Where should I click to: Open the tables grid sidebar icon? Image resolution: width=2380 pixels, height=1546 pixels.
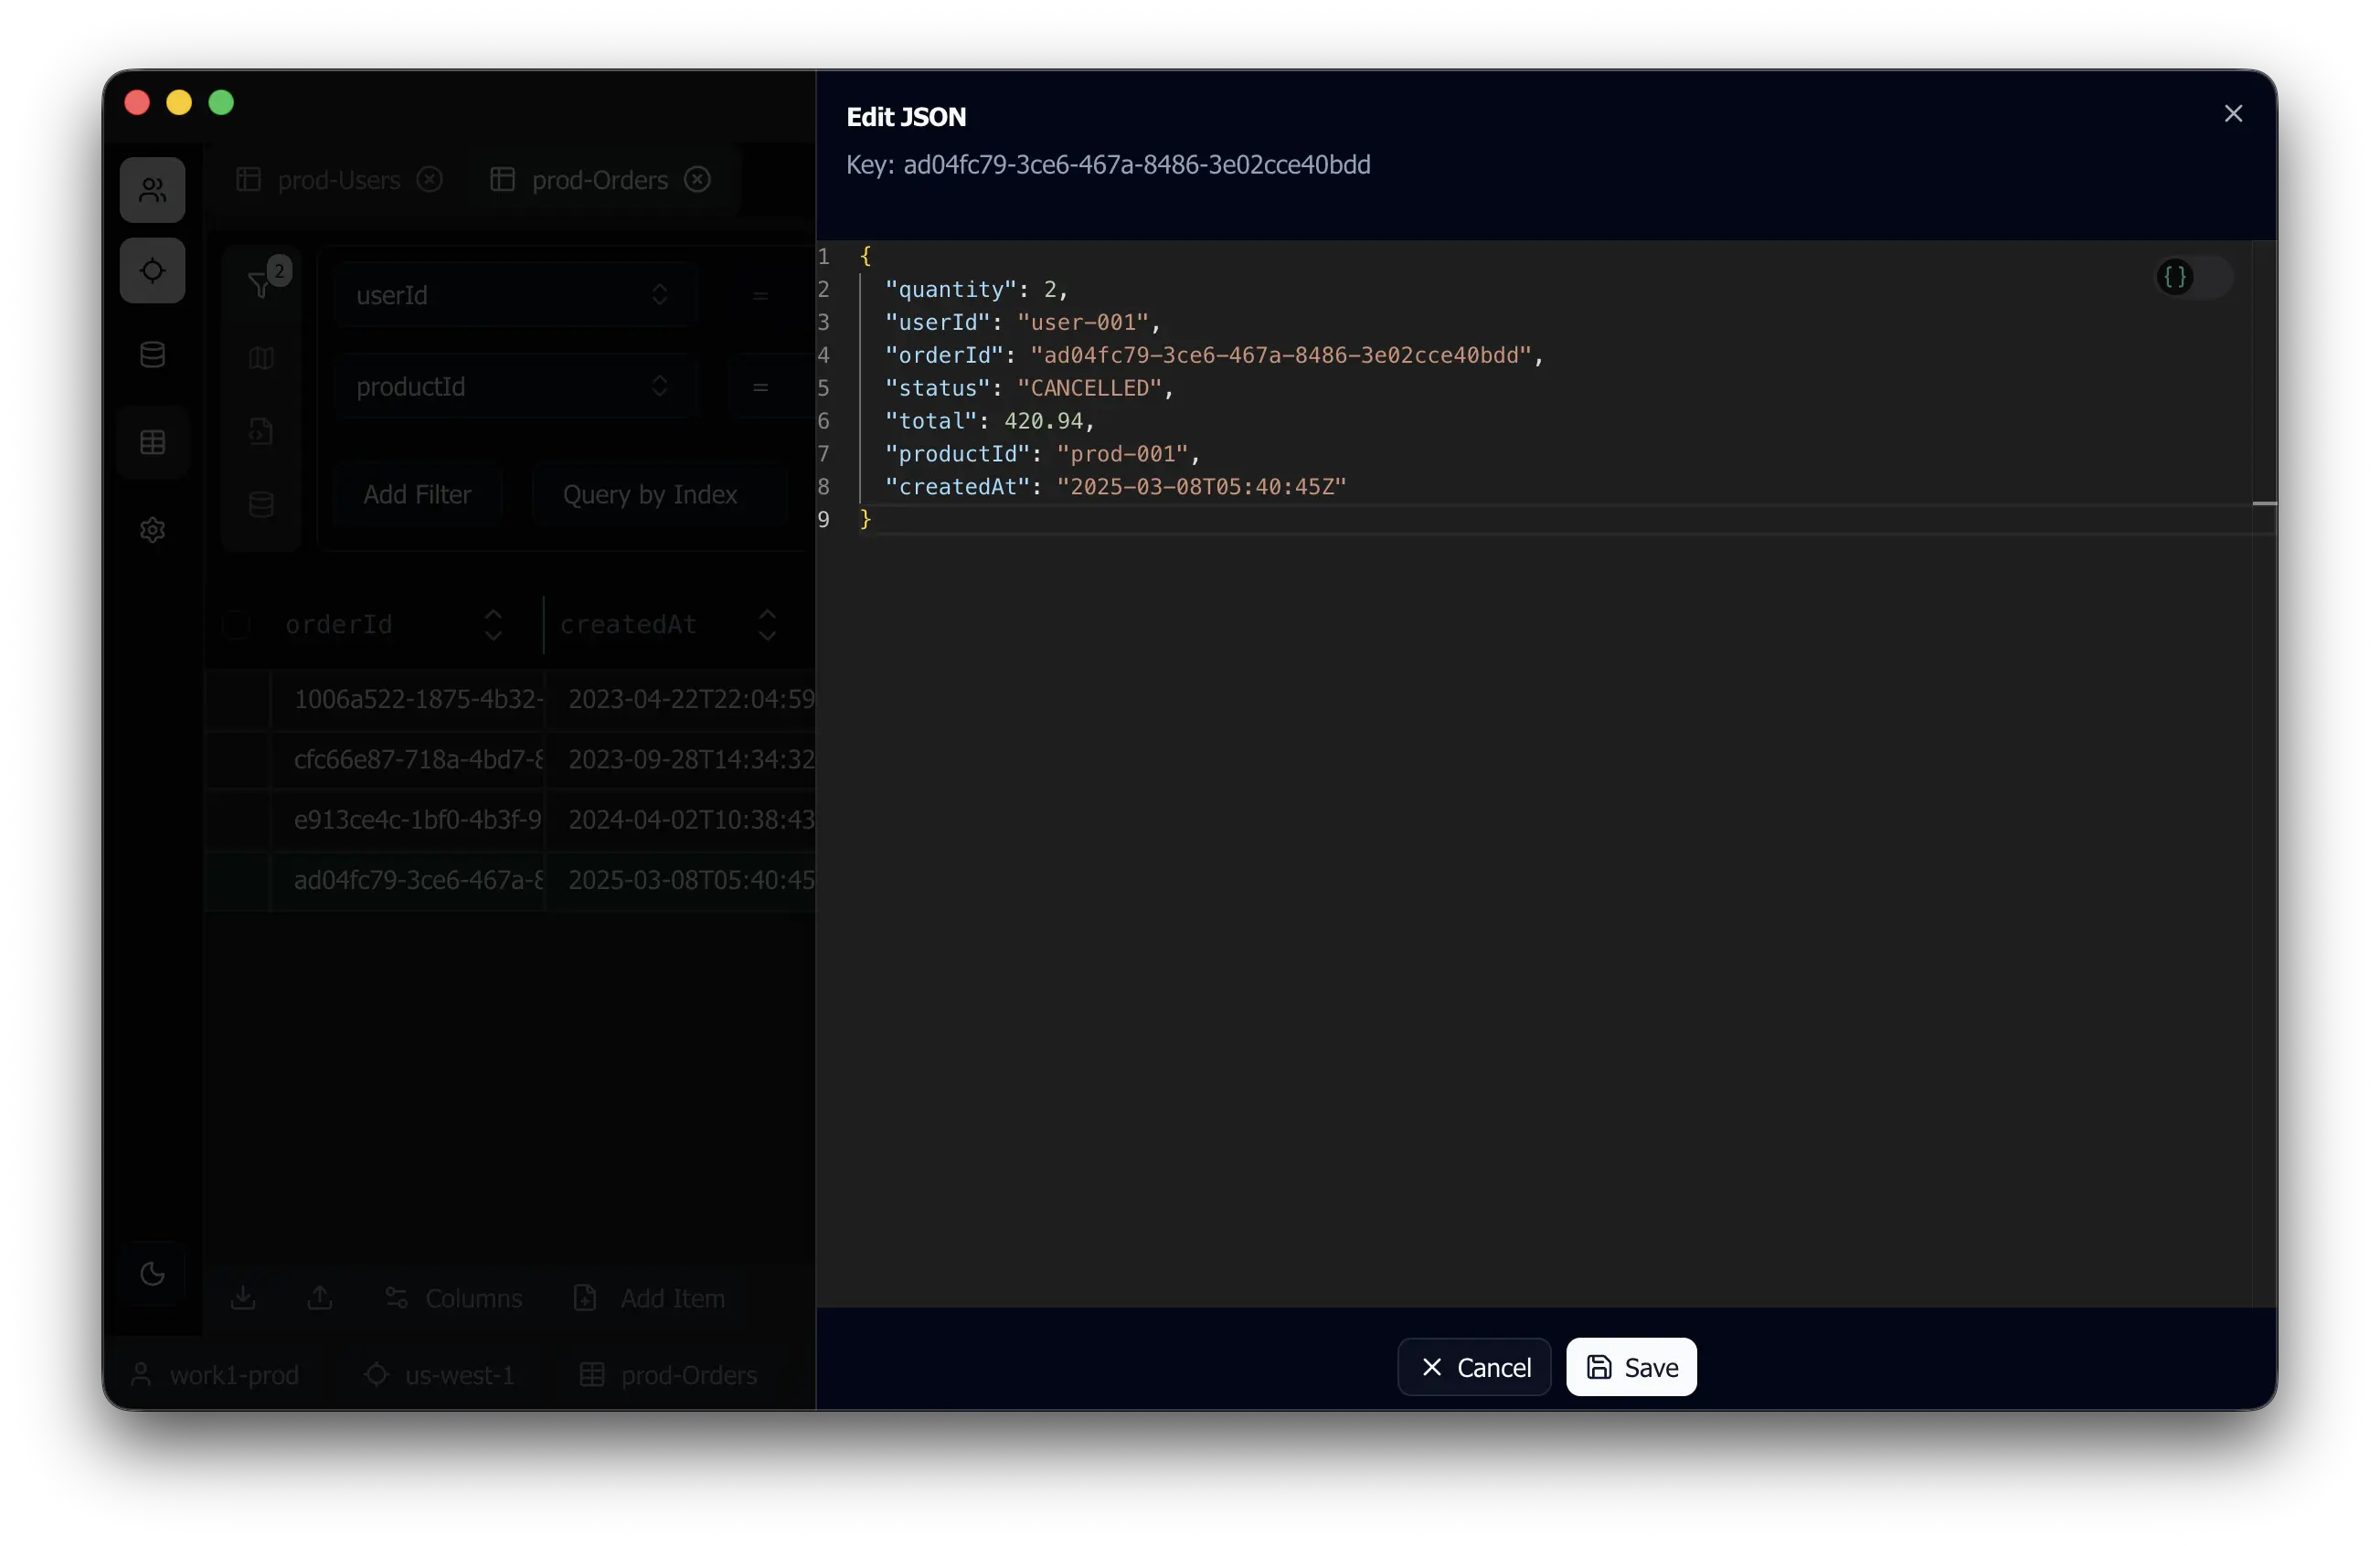point(152,441)
